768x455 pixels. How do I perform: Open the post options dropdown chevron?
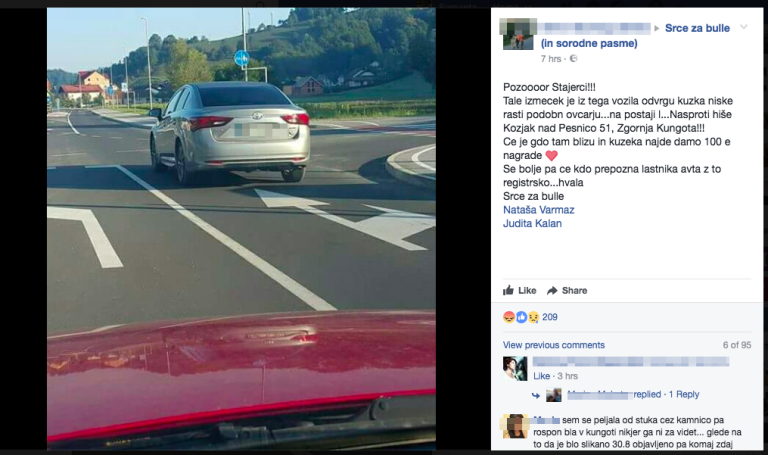click(x=744, y=27)
